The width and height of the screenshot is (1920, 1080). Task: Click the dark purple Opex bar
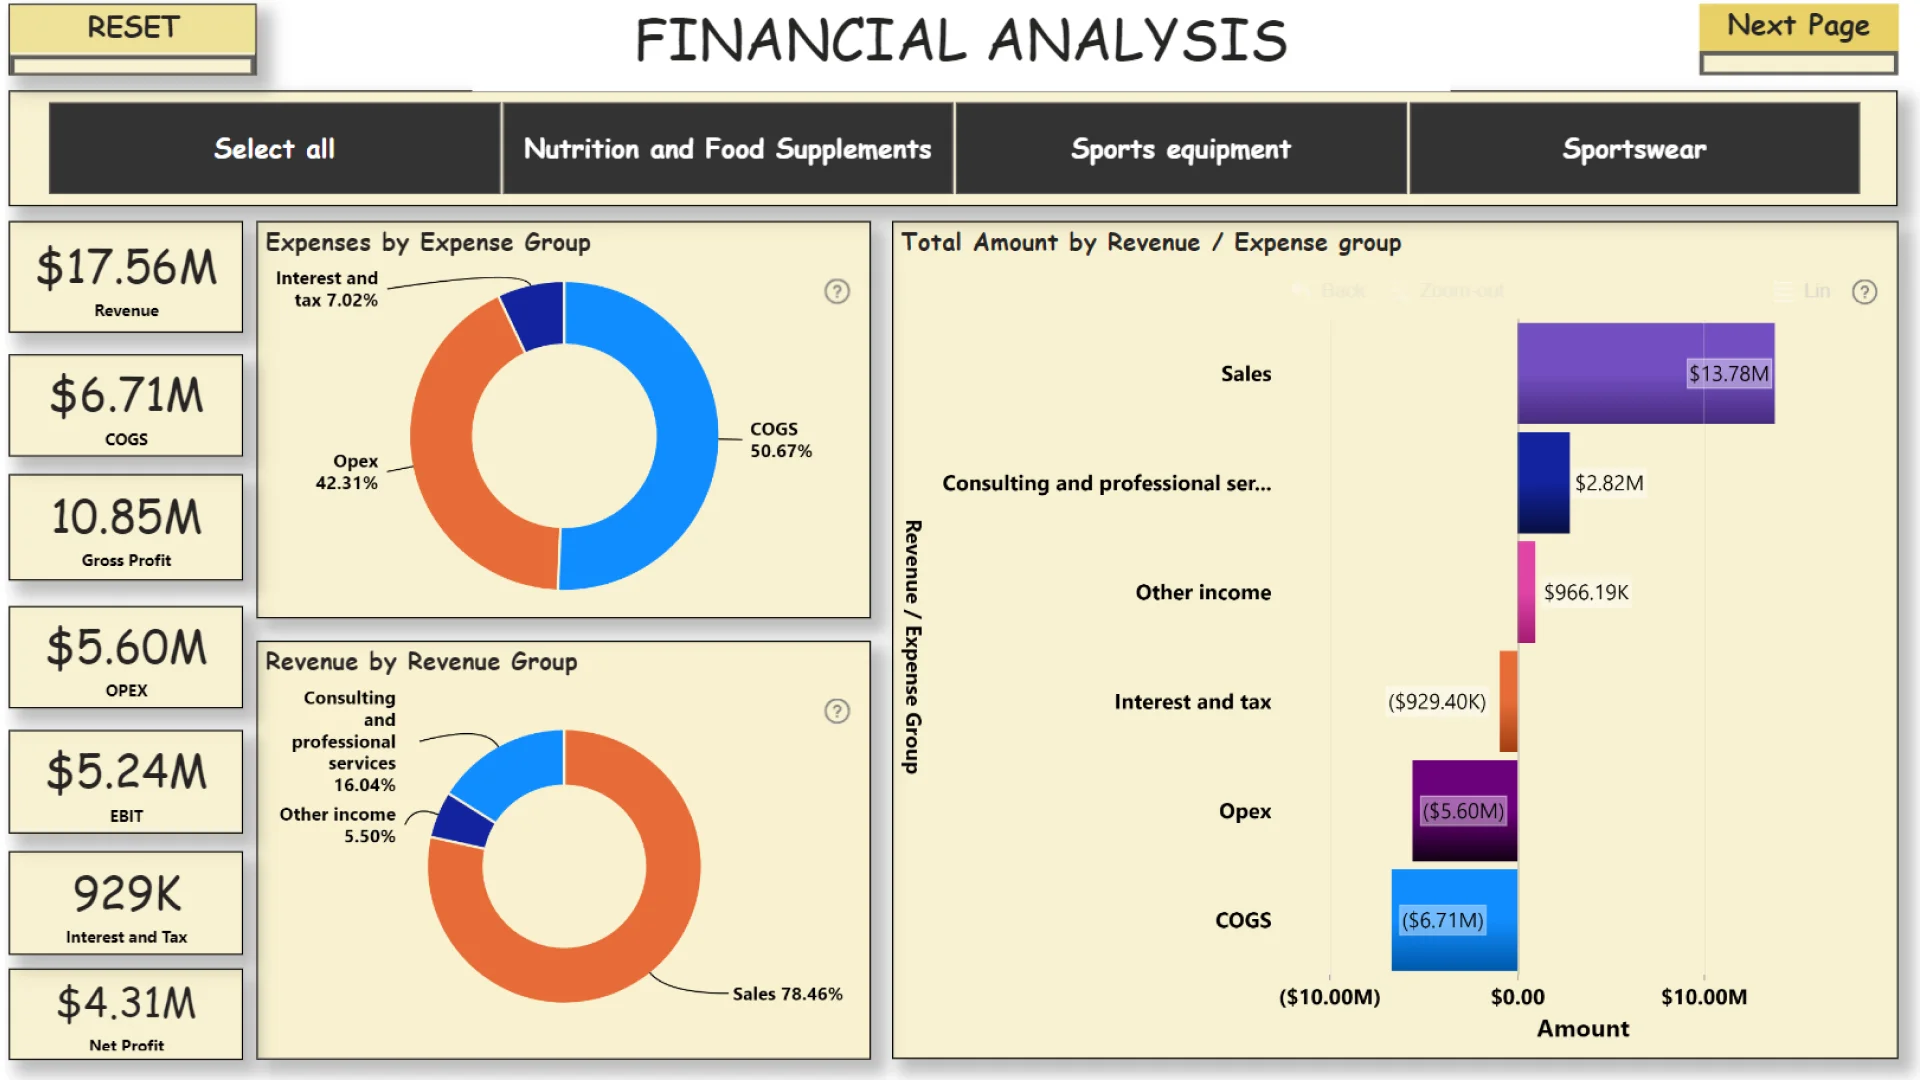(1464, 810)
